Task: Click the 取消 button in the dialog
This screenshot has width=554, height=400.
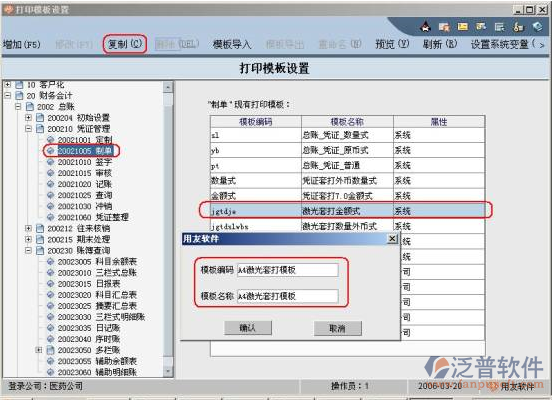Action: pyautogui.click(x=338, y=328)
